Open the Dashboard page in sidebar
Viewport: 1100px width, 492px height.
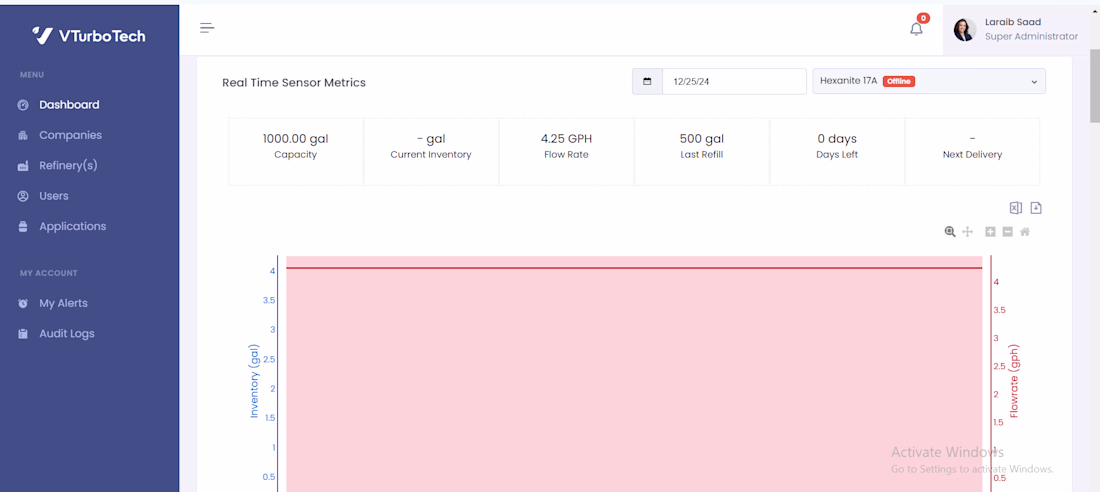pos(69,105)
